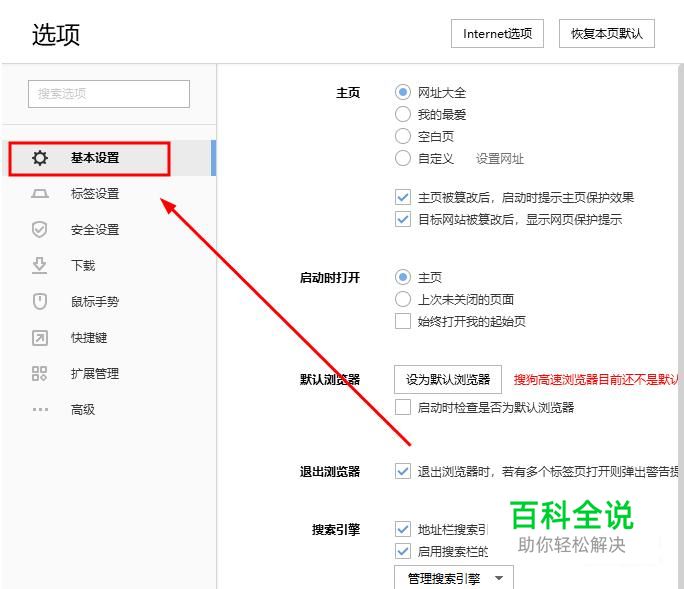Click the gear icon for 基本设置
The height and width of the screenshot is (589, 684).
40,158
